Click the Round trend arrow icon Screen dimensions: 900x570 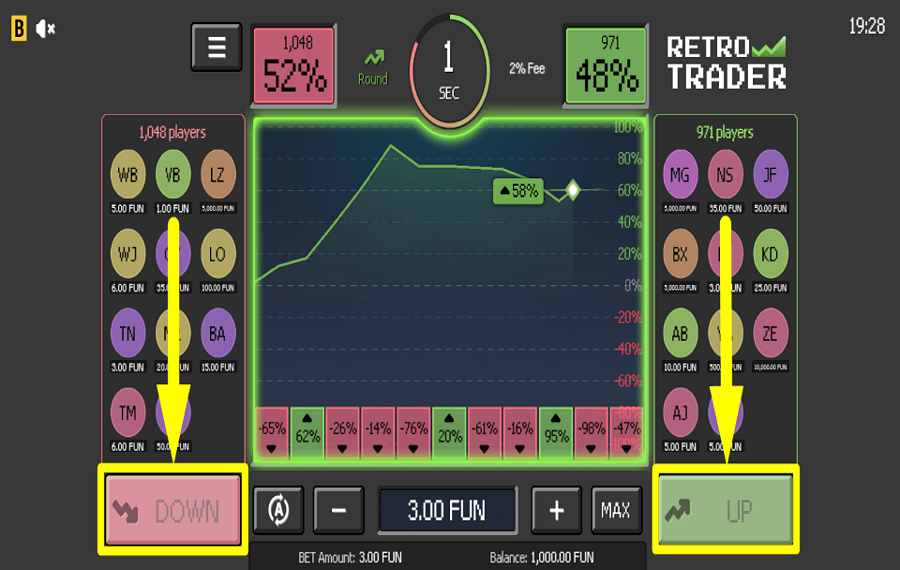point(374,57)
